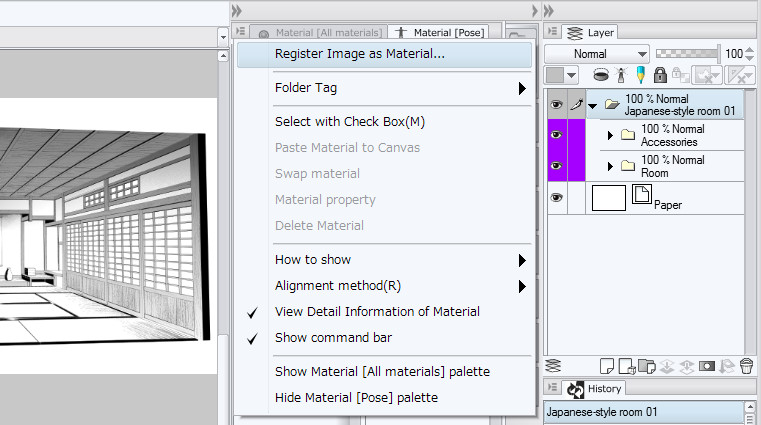This screenshot has width=761, height=425.
Task: Hide the Paper layer
Action: click(557, 197)
